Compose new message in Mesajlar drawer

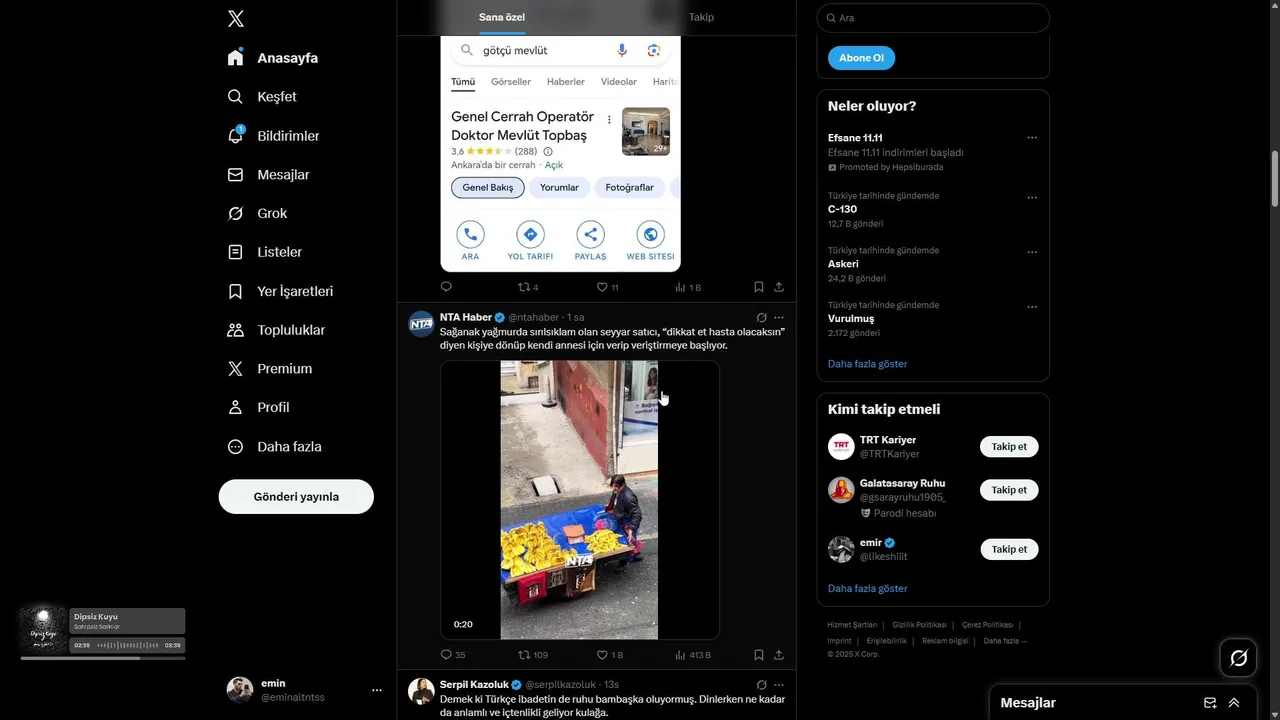(1210, 702)
